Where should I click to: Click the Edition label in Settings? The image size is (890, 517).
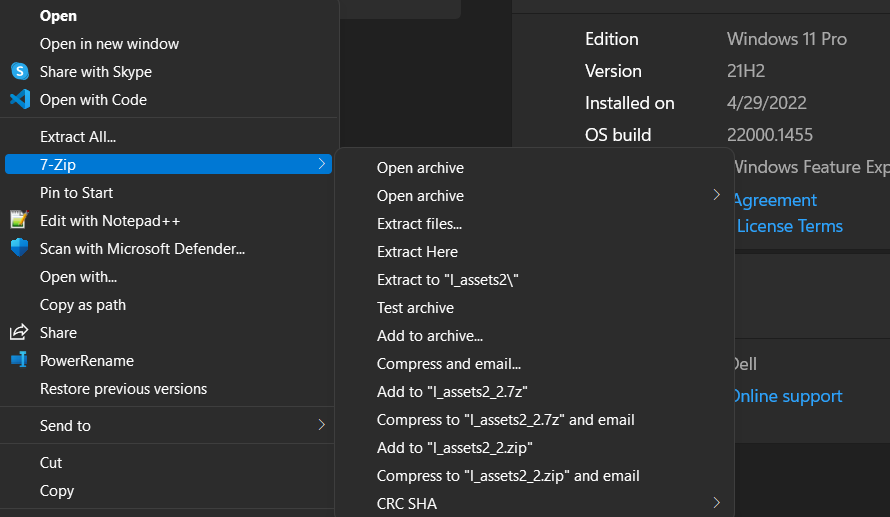(612, 39)
